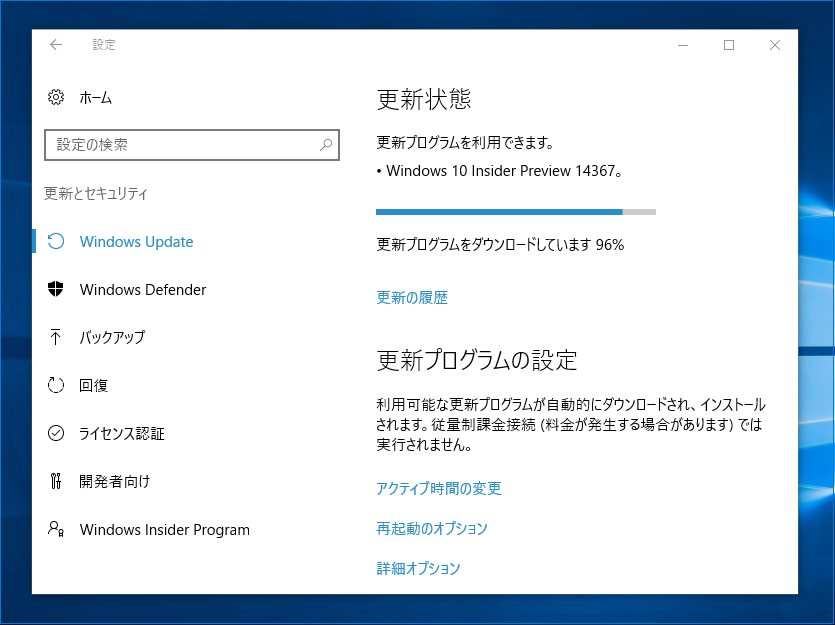The height and width of the screenshot is (625, 835).
Task: Click the 更新とセキュリティ category label
Action: 95,193
